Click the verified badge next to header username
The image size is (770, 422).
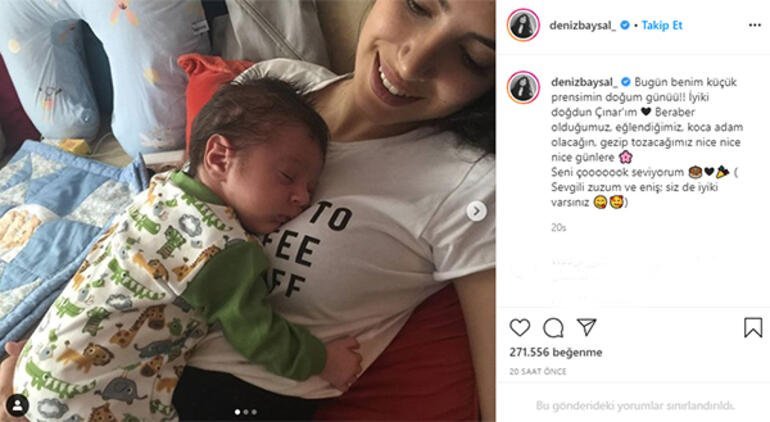(x=625, y=25)
